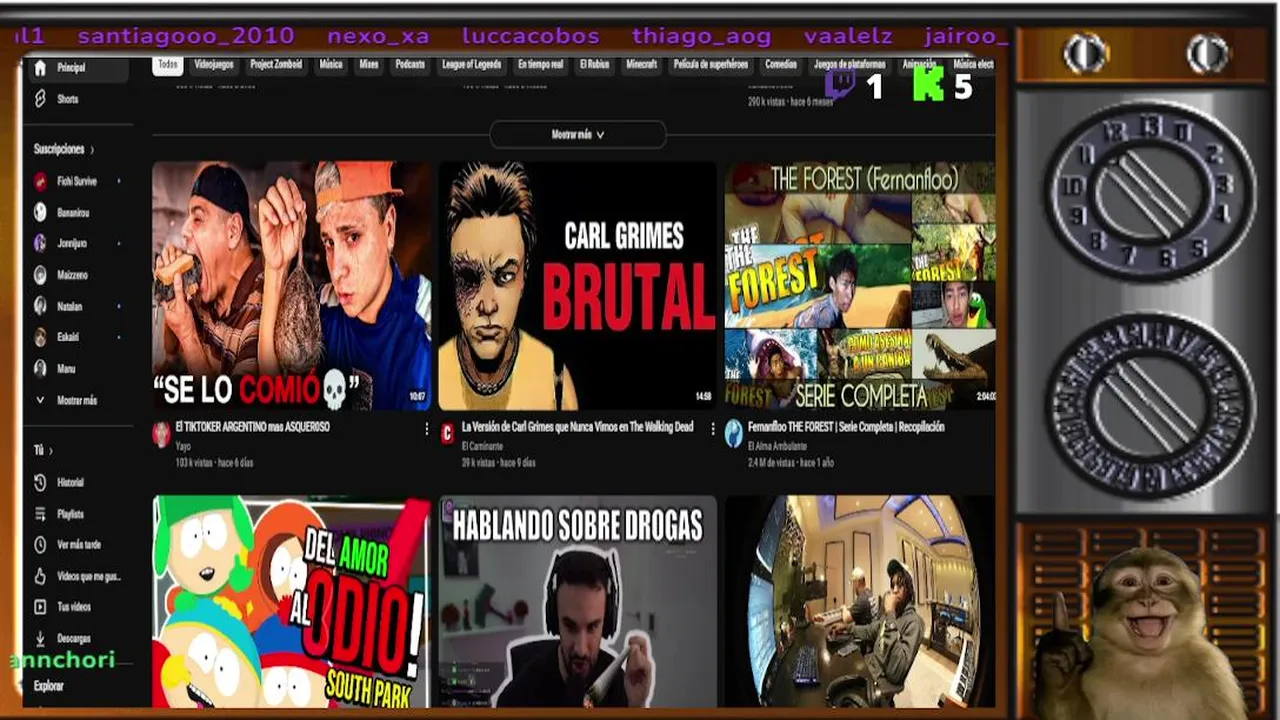Open the Historial clock icon
Screen dimensions: 1280x720
tap(40, 482)
